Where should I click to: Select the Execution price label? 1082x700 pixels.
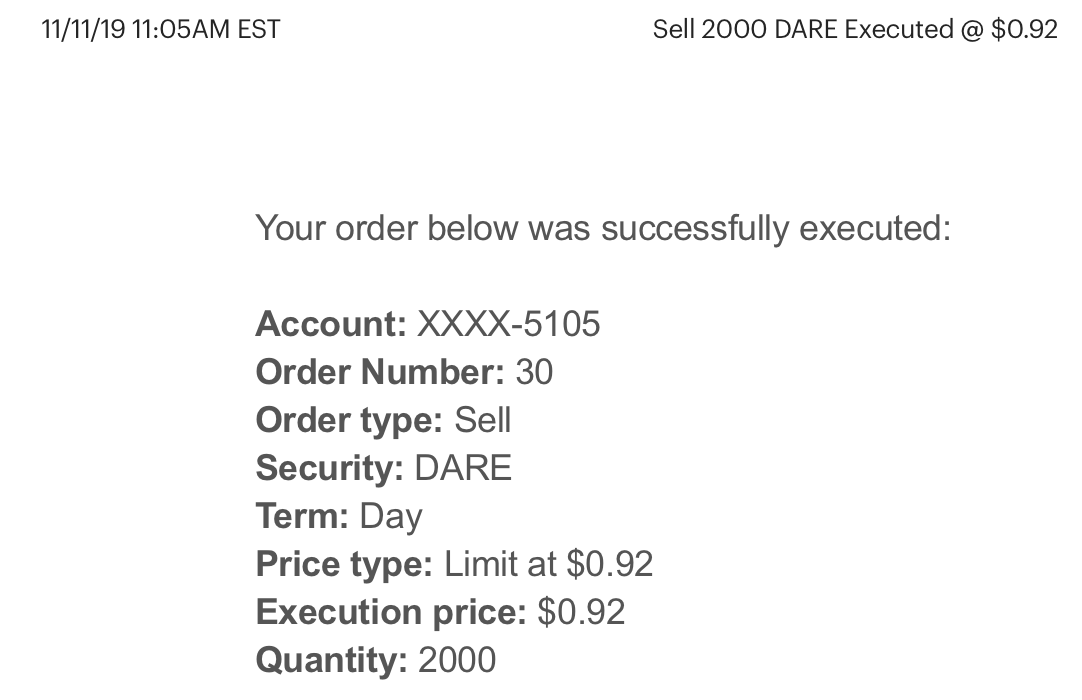click(x=390, y=612)
